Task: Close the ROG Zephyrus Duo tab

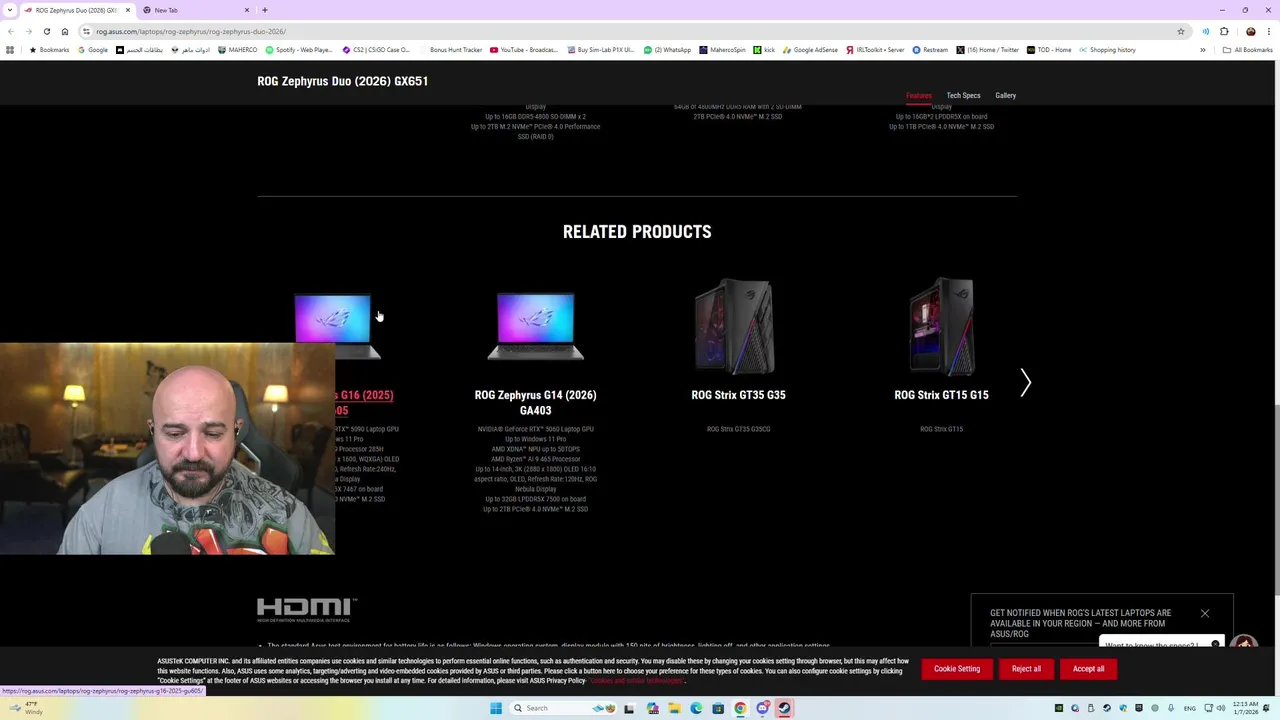Action: pyautogui.click(x=127, y=10)
